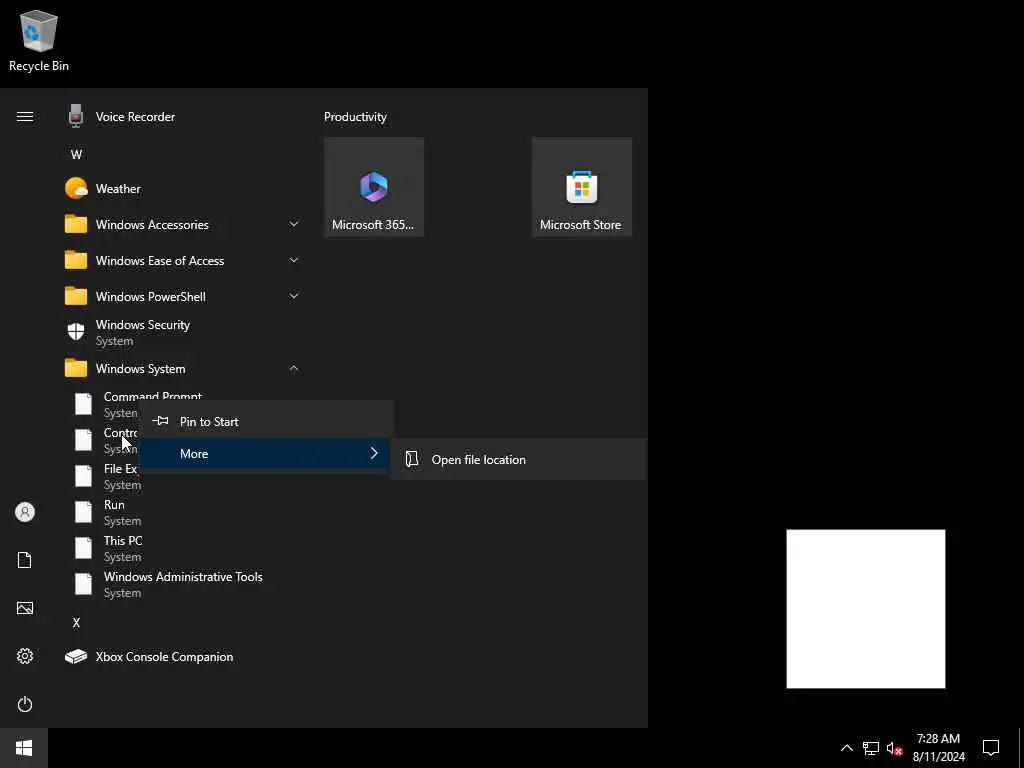
Task: Click the clock showing 7:28 AM
Action: [938, 739]
